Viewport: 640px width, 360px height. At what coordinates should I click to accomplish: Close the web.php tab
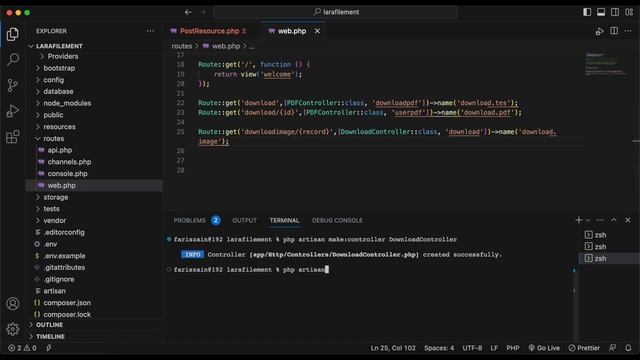[317, 31]
